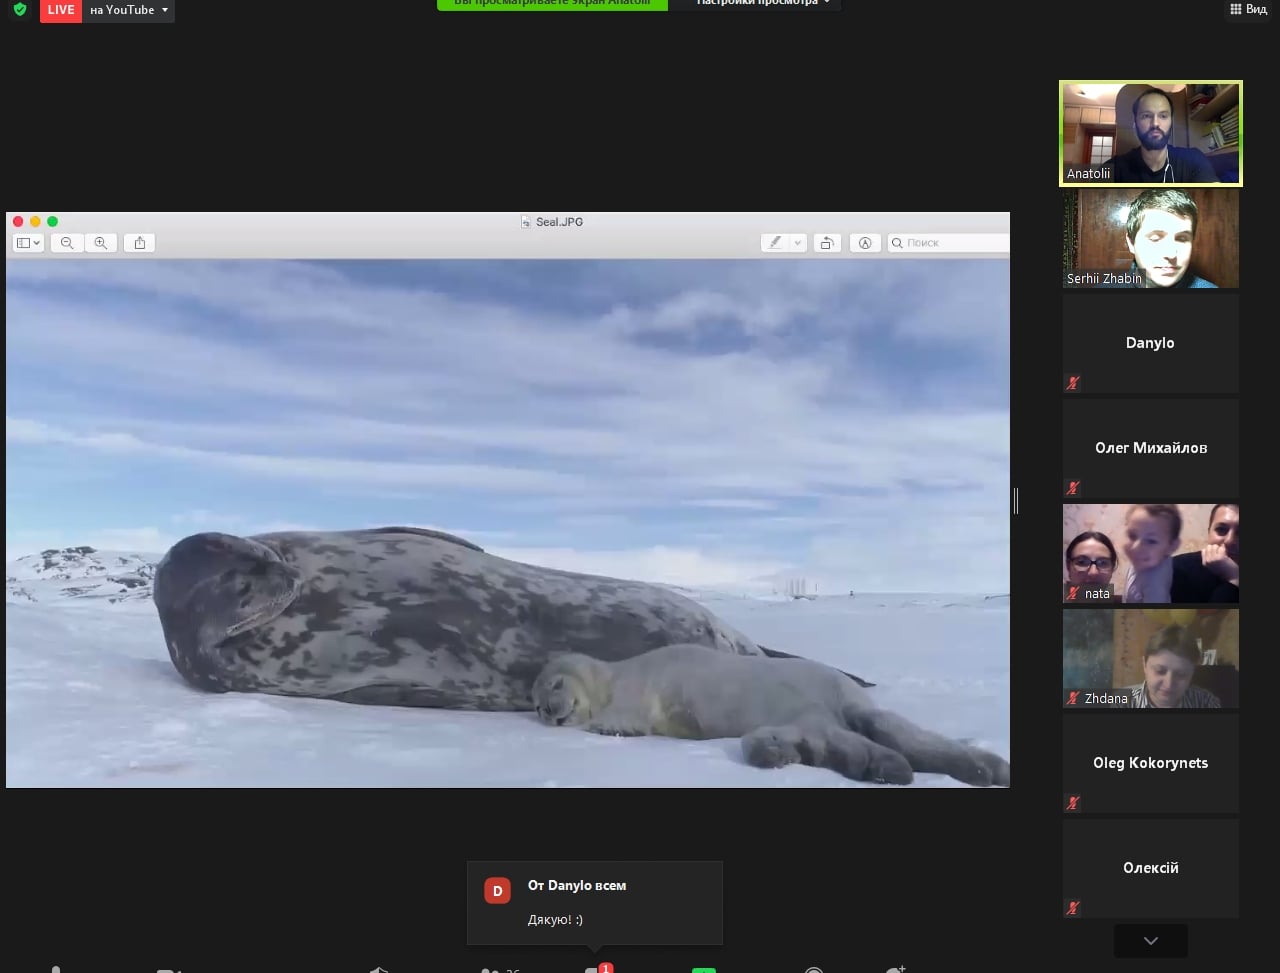Click Олег Михайлов's muted microphone icon
The image size is (1280, 973).
[x=1073, y=488]
